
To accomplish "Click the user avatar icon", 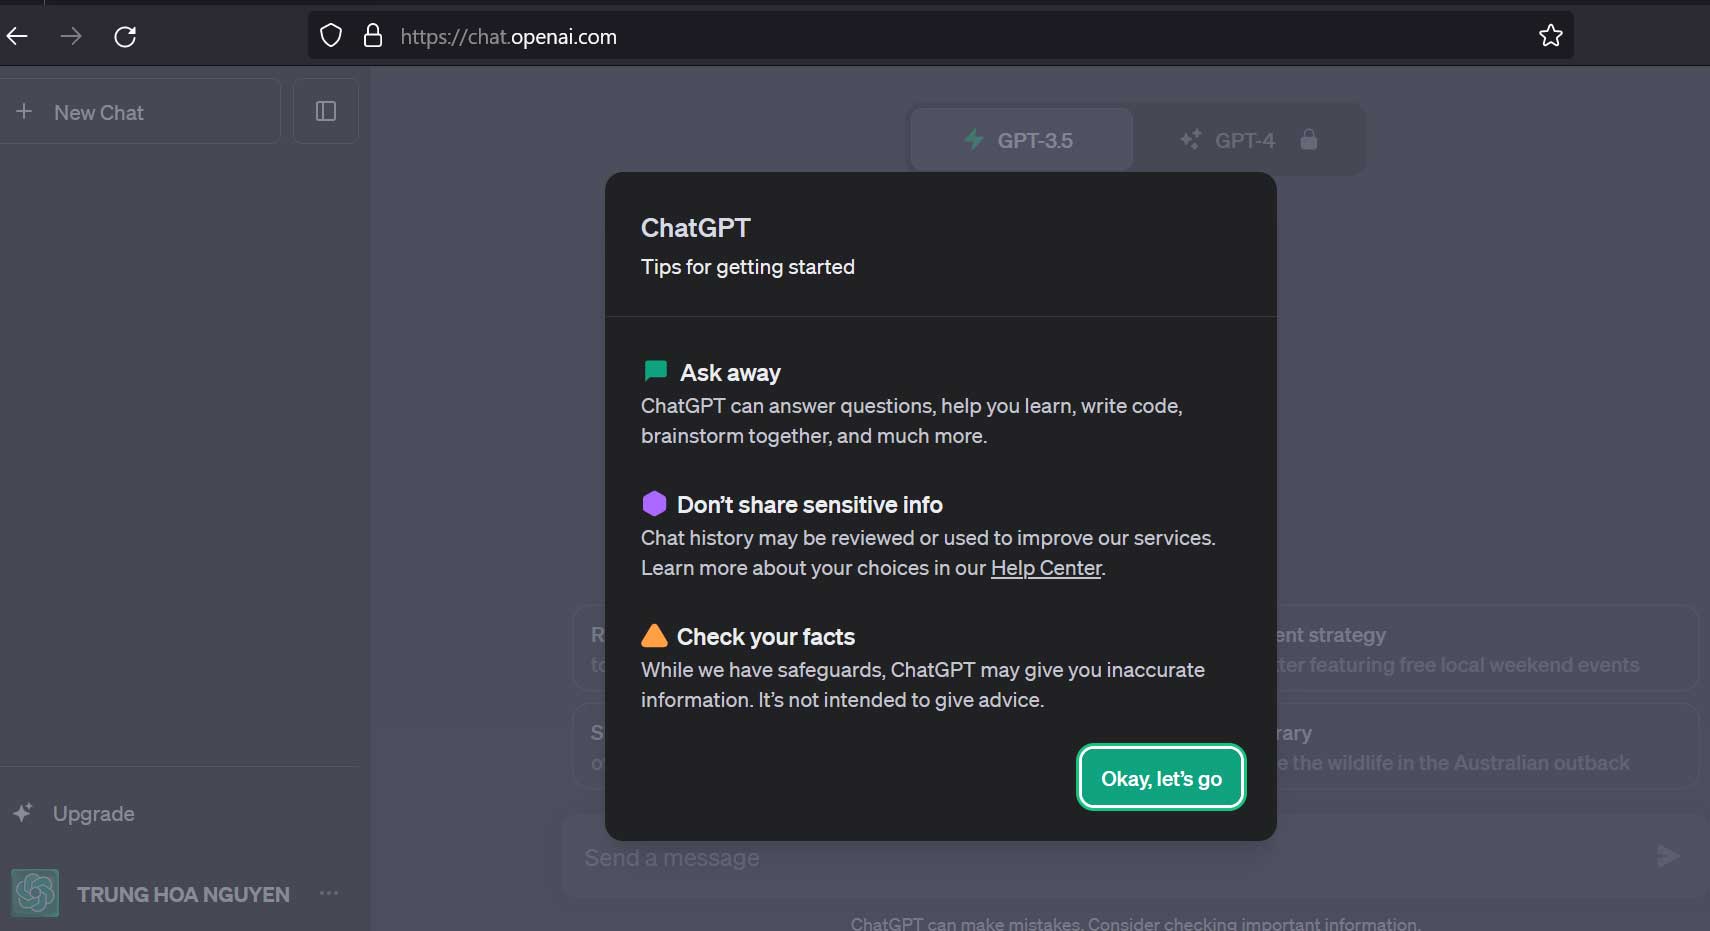I will tap(35, 893).
